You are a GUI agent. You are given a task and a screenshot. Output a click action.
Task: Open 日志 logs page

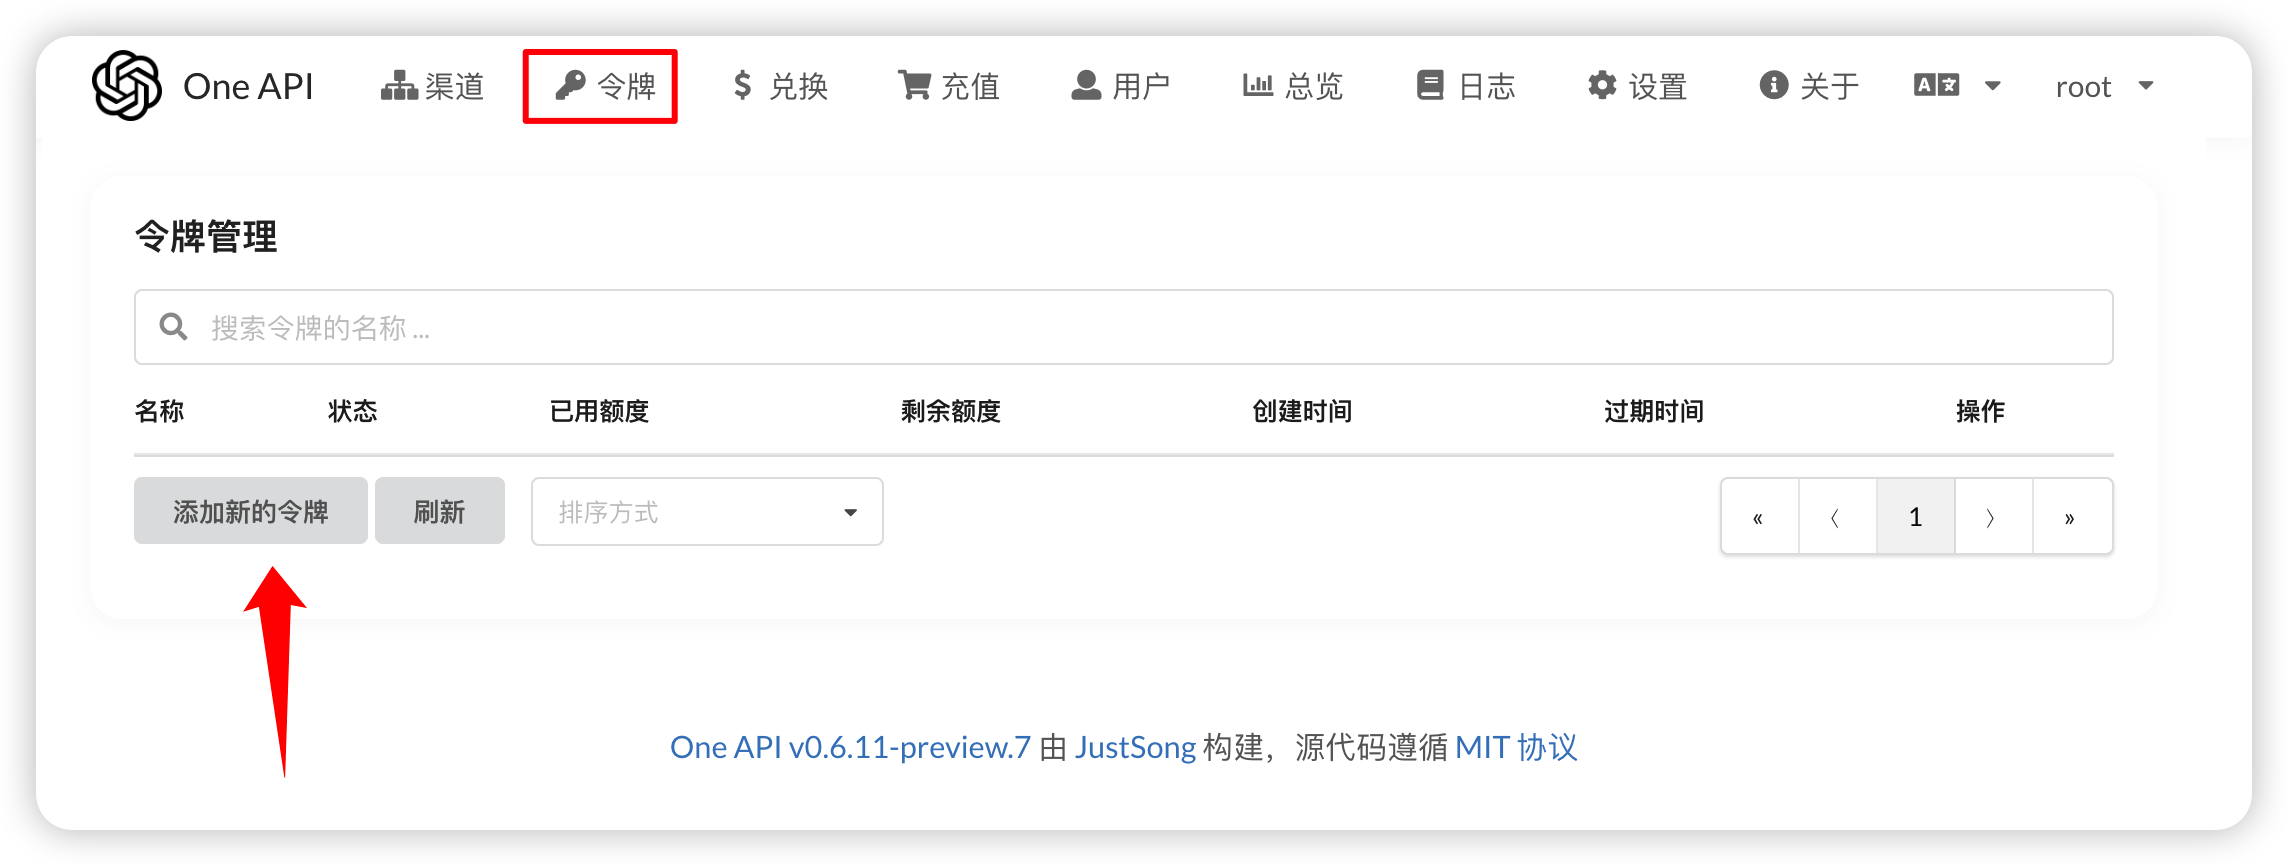[x=1466, y=86]
